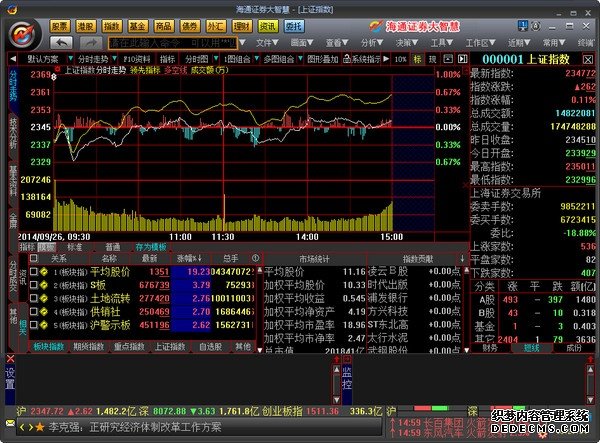Click the lock icon beside 系统指示
The height and width of the screenshot is (443, 600).
(347, 59)
